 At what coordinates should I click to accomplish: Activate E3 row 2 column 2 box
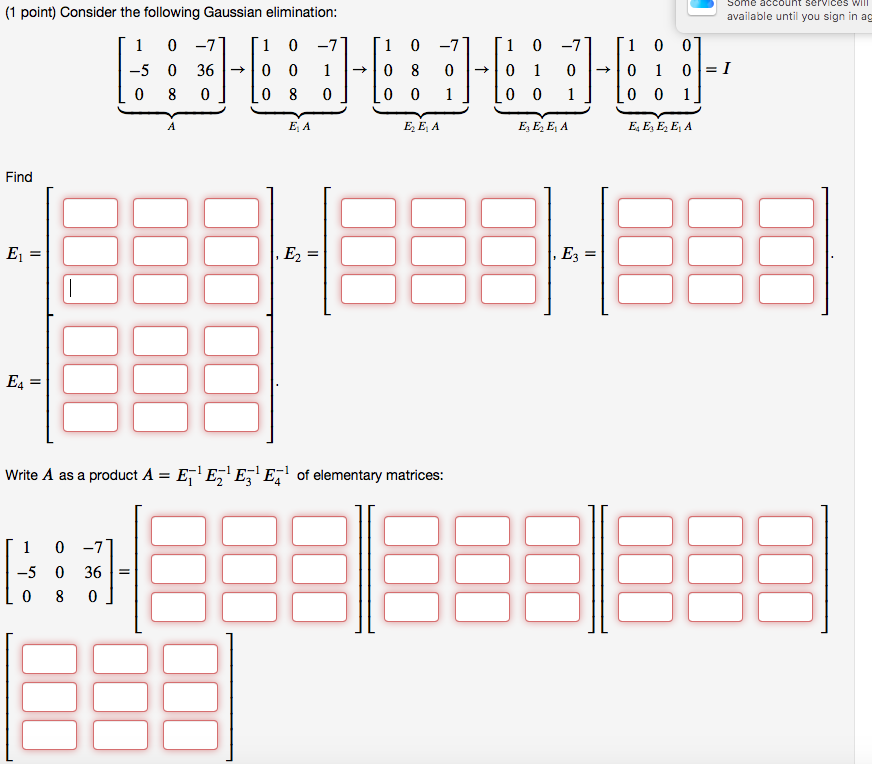(715, 251)
